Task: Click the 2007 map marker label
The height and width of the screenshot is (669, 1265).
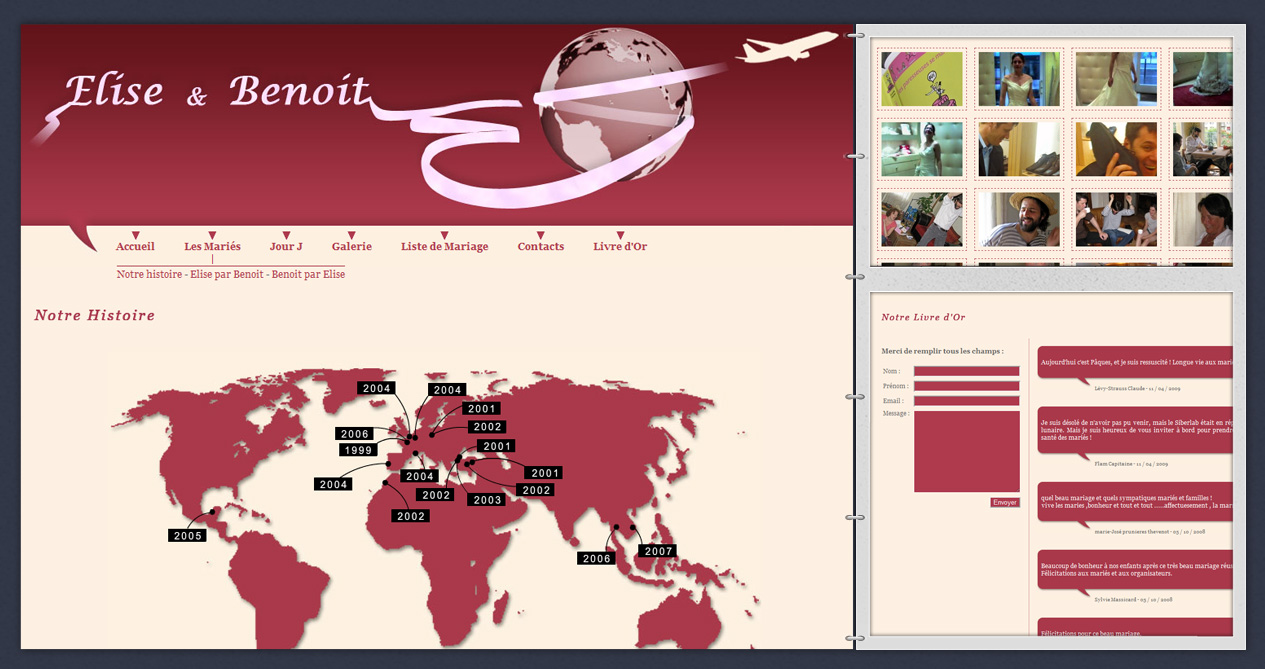Action: [x=658, y=551]
